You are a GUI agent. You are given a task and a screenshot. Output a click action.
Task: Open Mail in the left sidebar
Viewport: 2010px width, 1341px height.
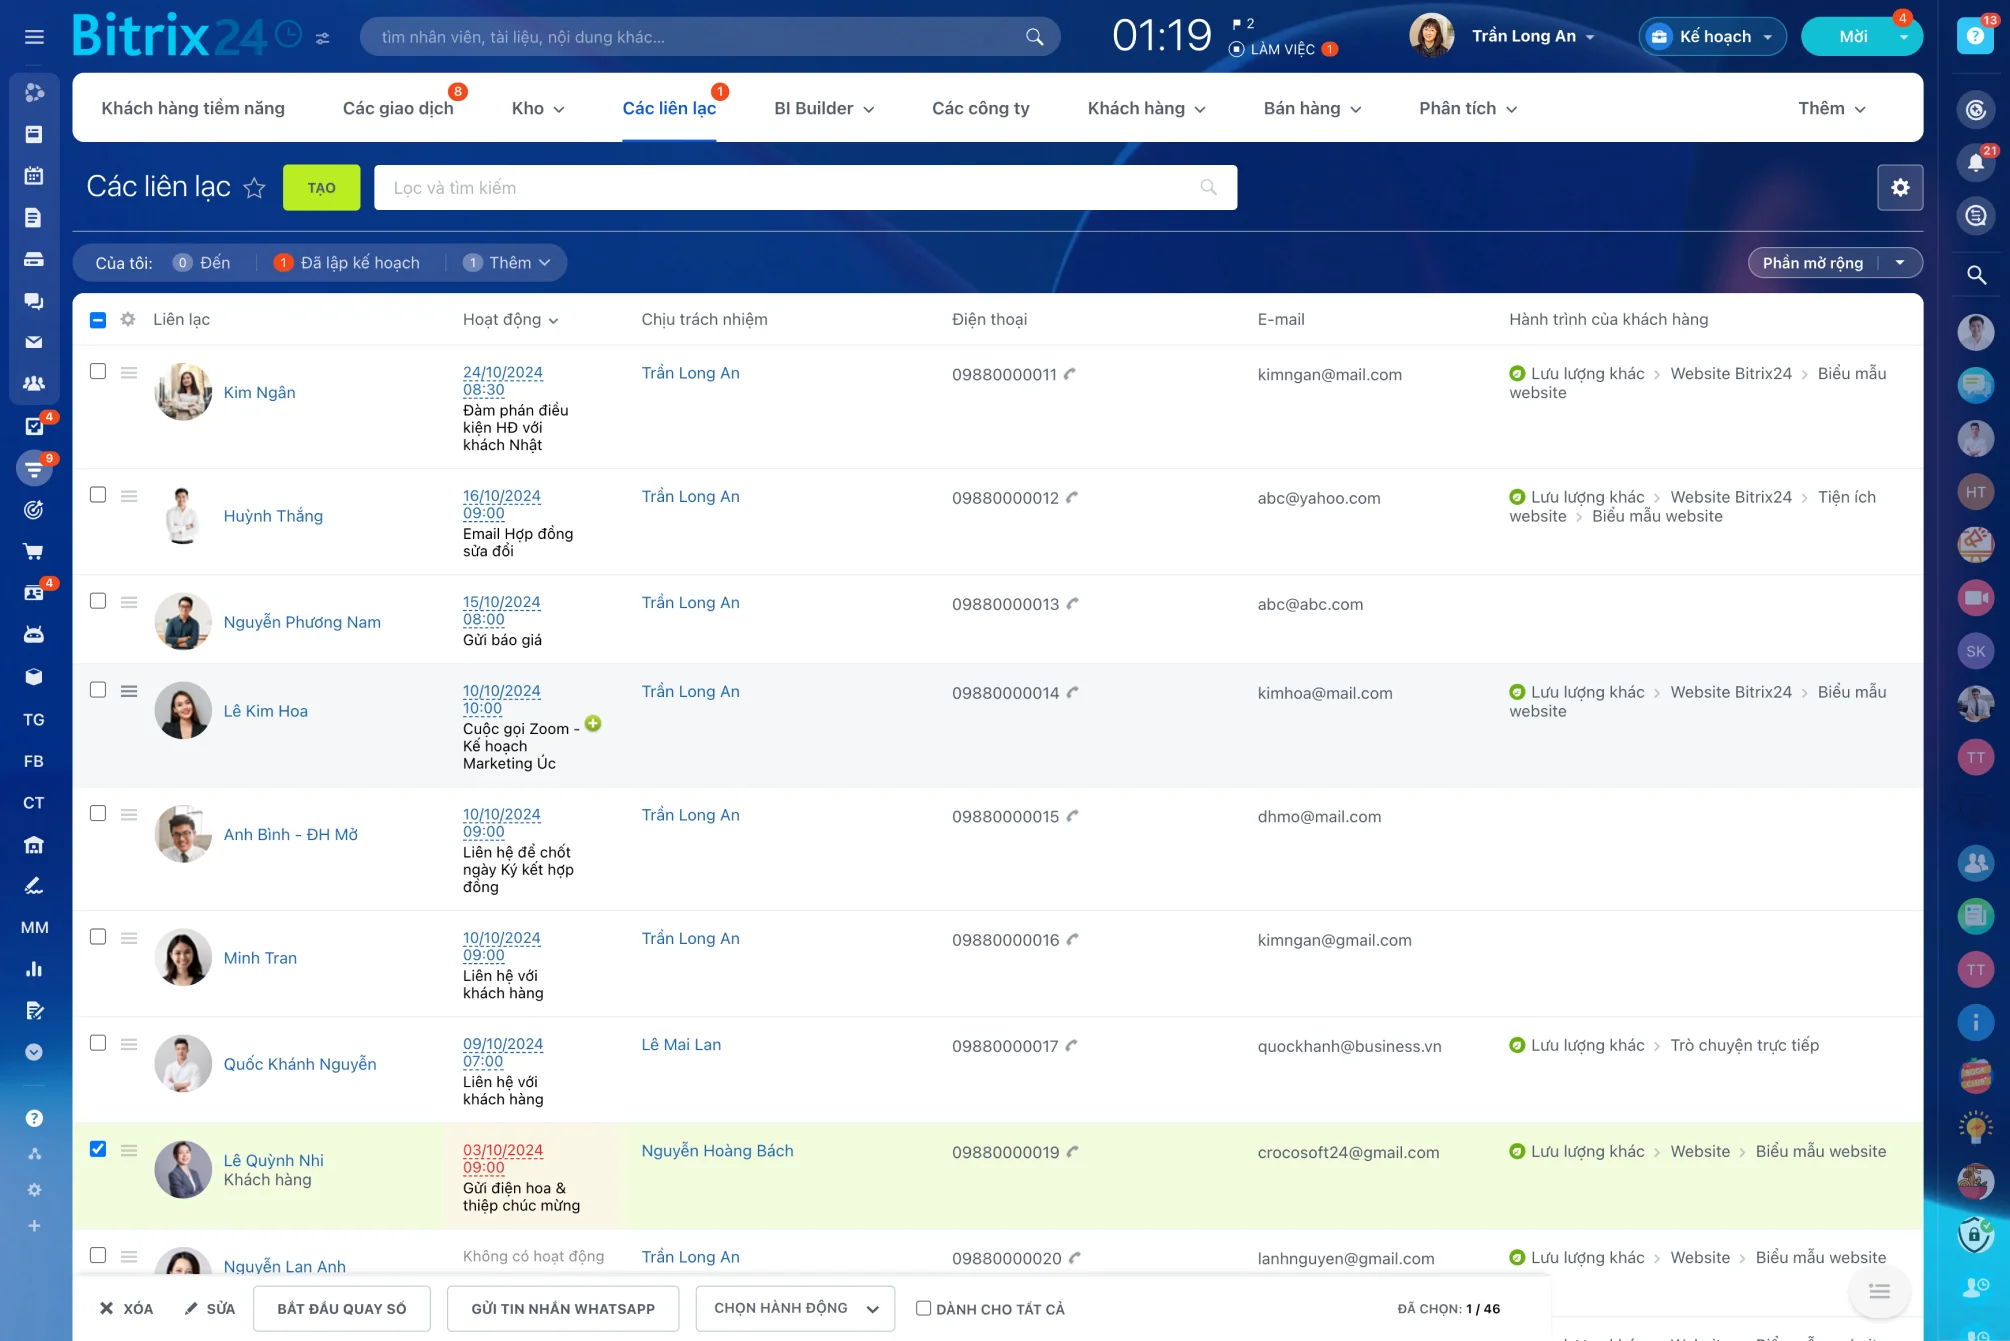click(x=34, y=342)
